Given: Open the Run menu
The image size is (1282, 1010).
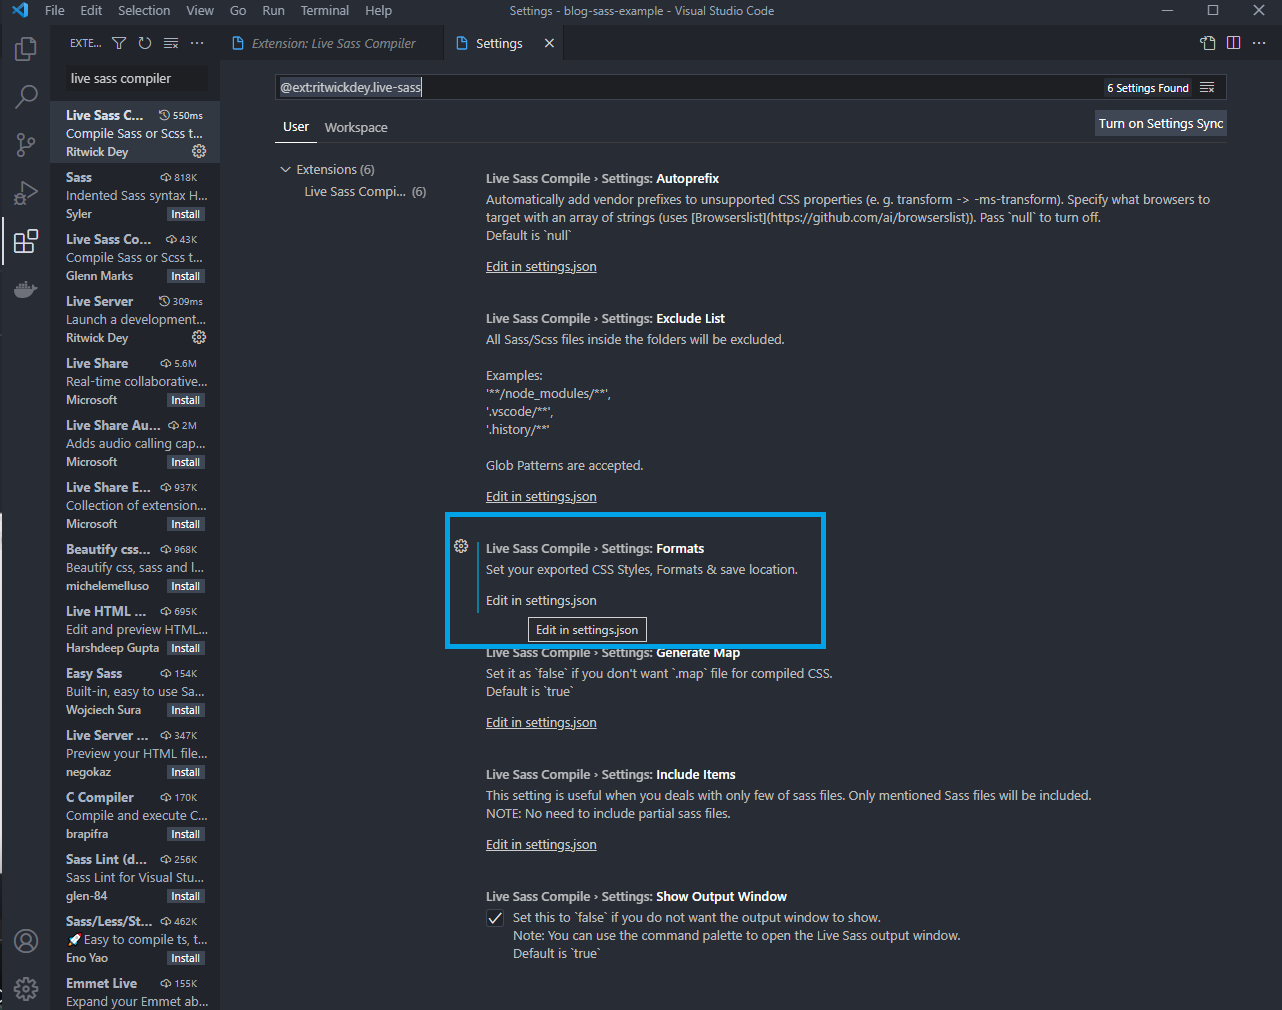Looking at the screenshot, I should click(273, 10).
